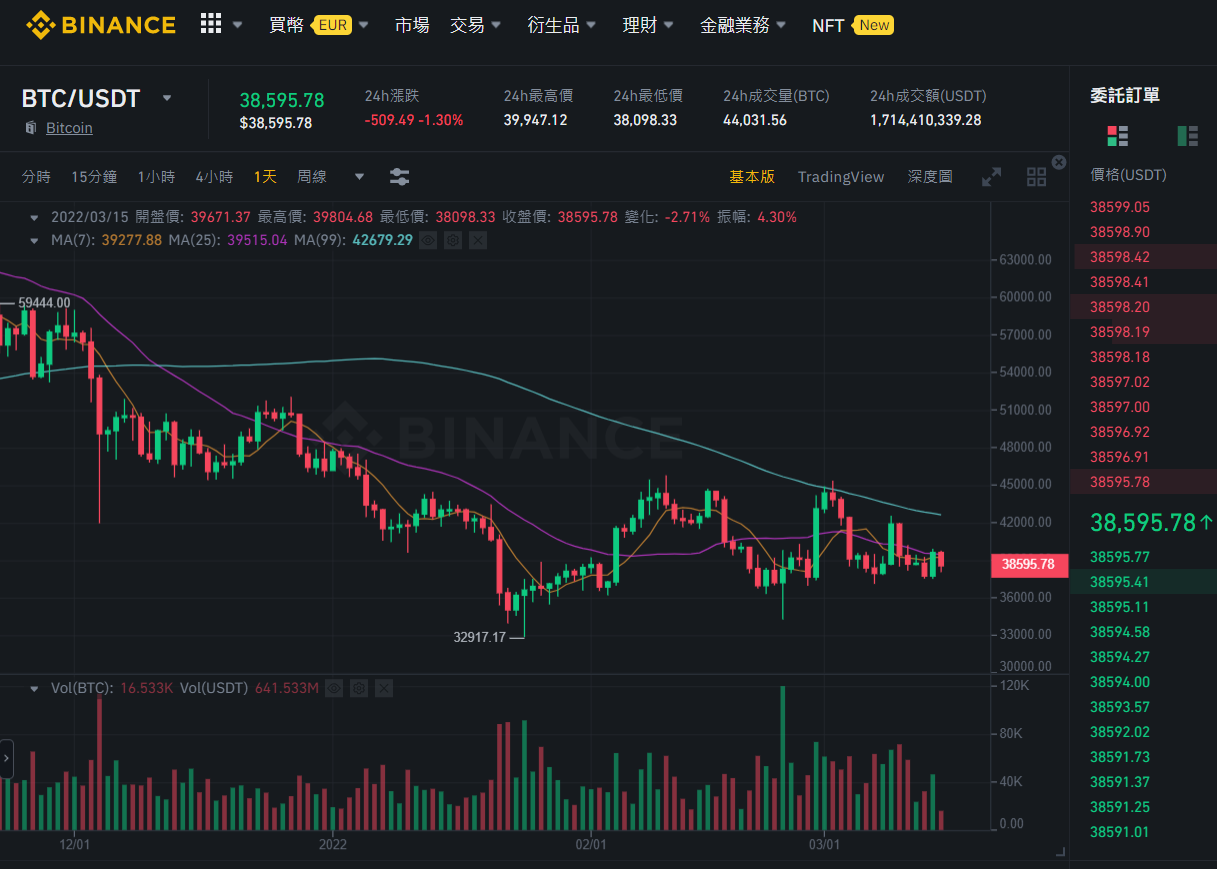Select the 4小時 interval tab

(x=214, y=177)
